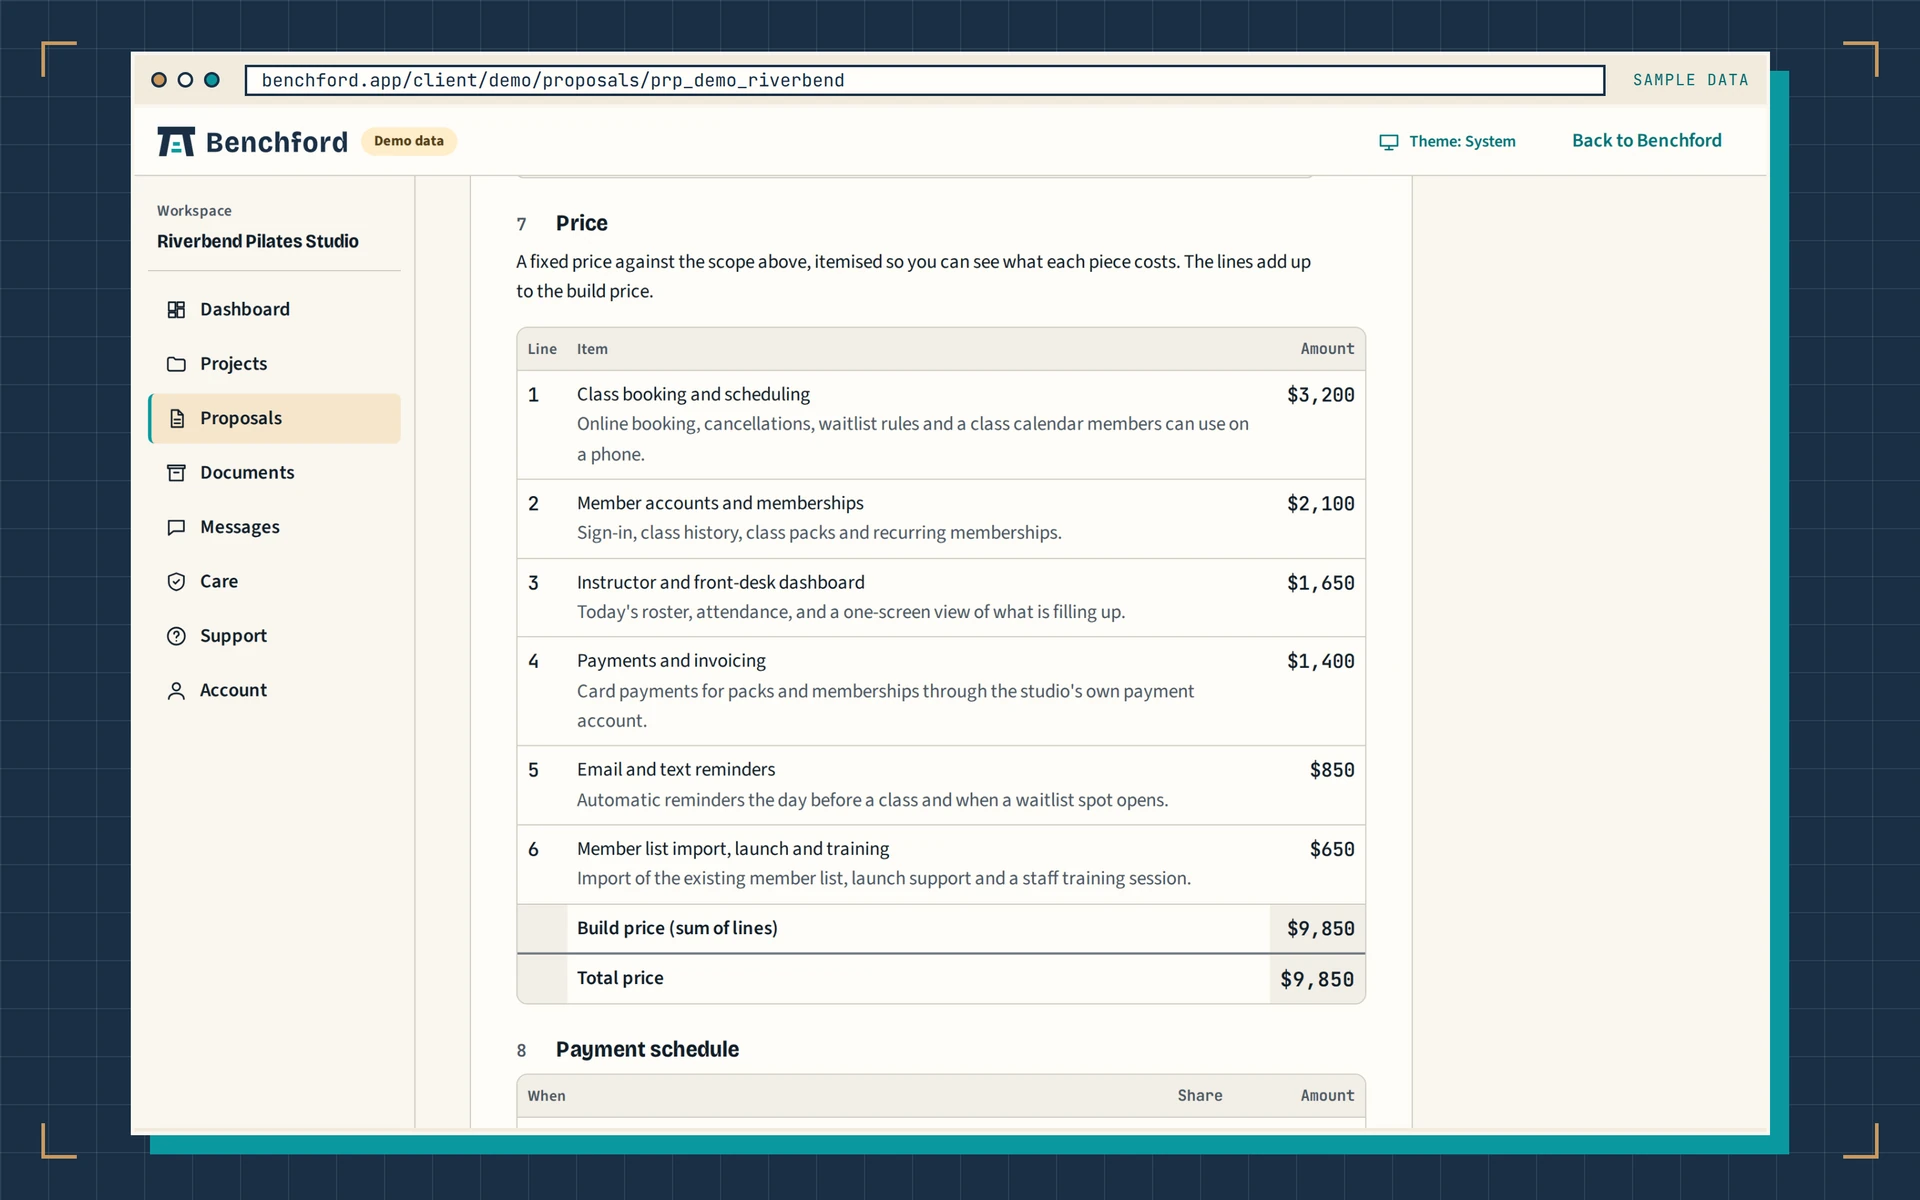Click the $1,650 amount
This screenshot has height=1200, width=1920.
click(1320, 583)
